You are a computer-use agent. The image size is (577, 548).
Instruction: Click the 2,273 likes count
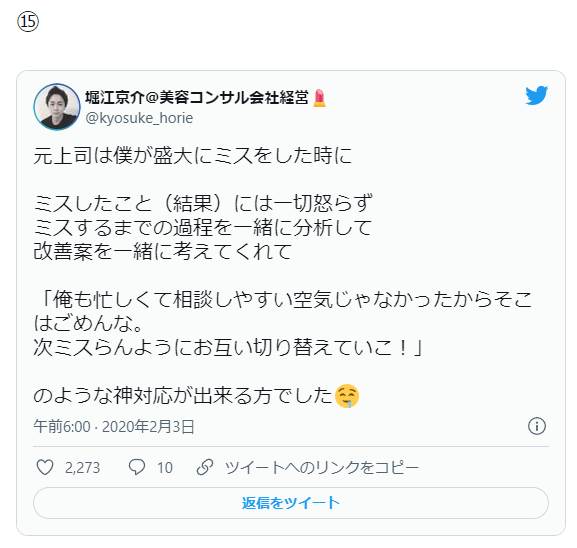tap(82, 468)
